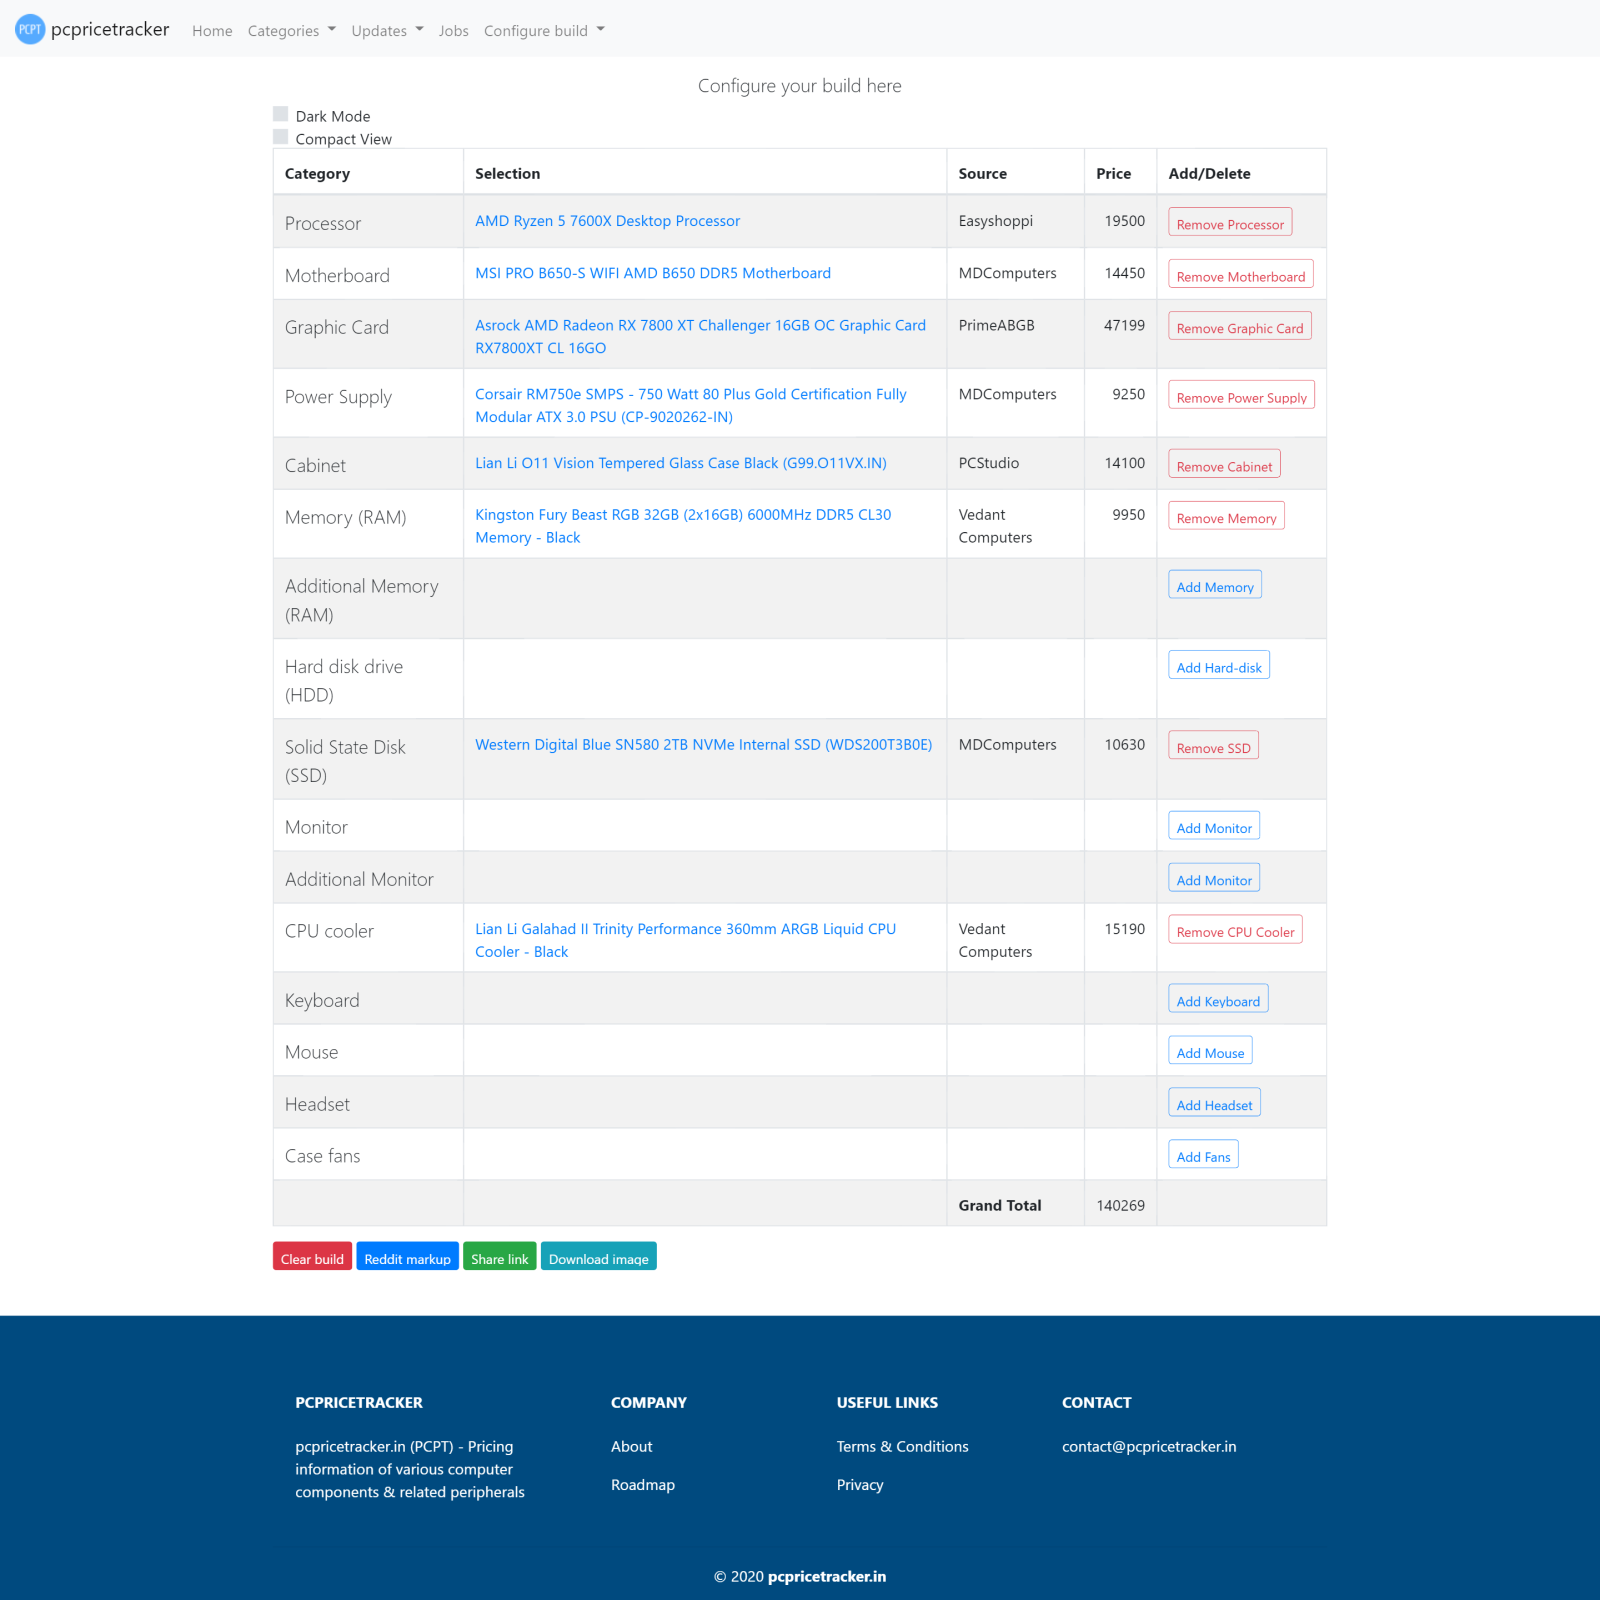Download the build as an image
This screenshot has height=1600, width=1600.
pos(598,1258)
